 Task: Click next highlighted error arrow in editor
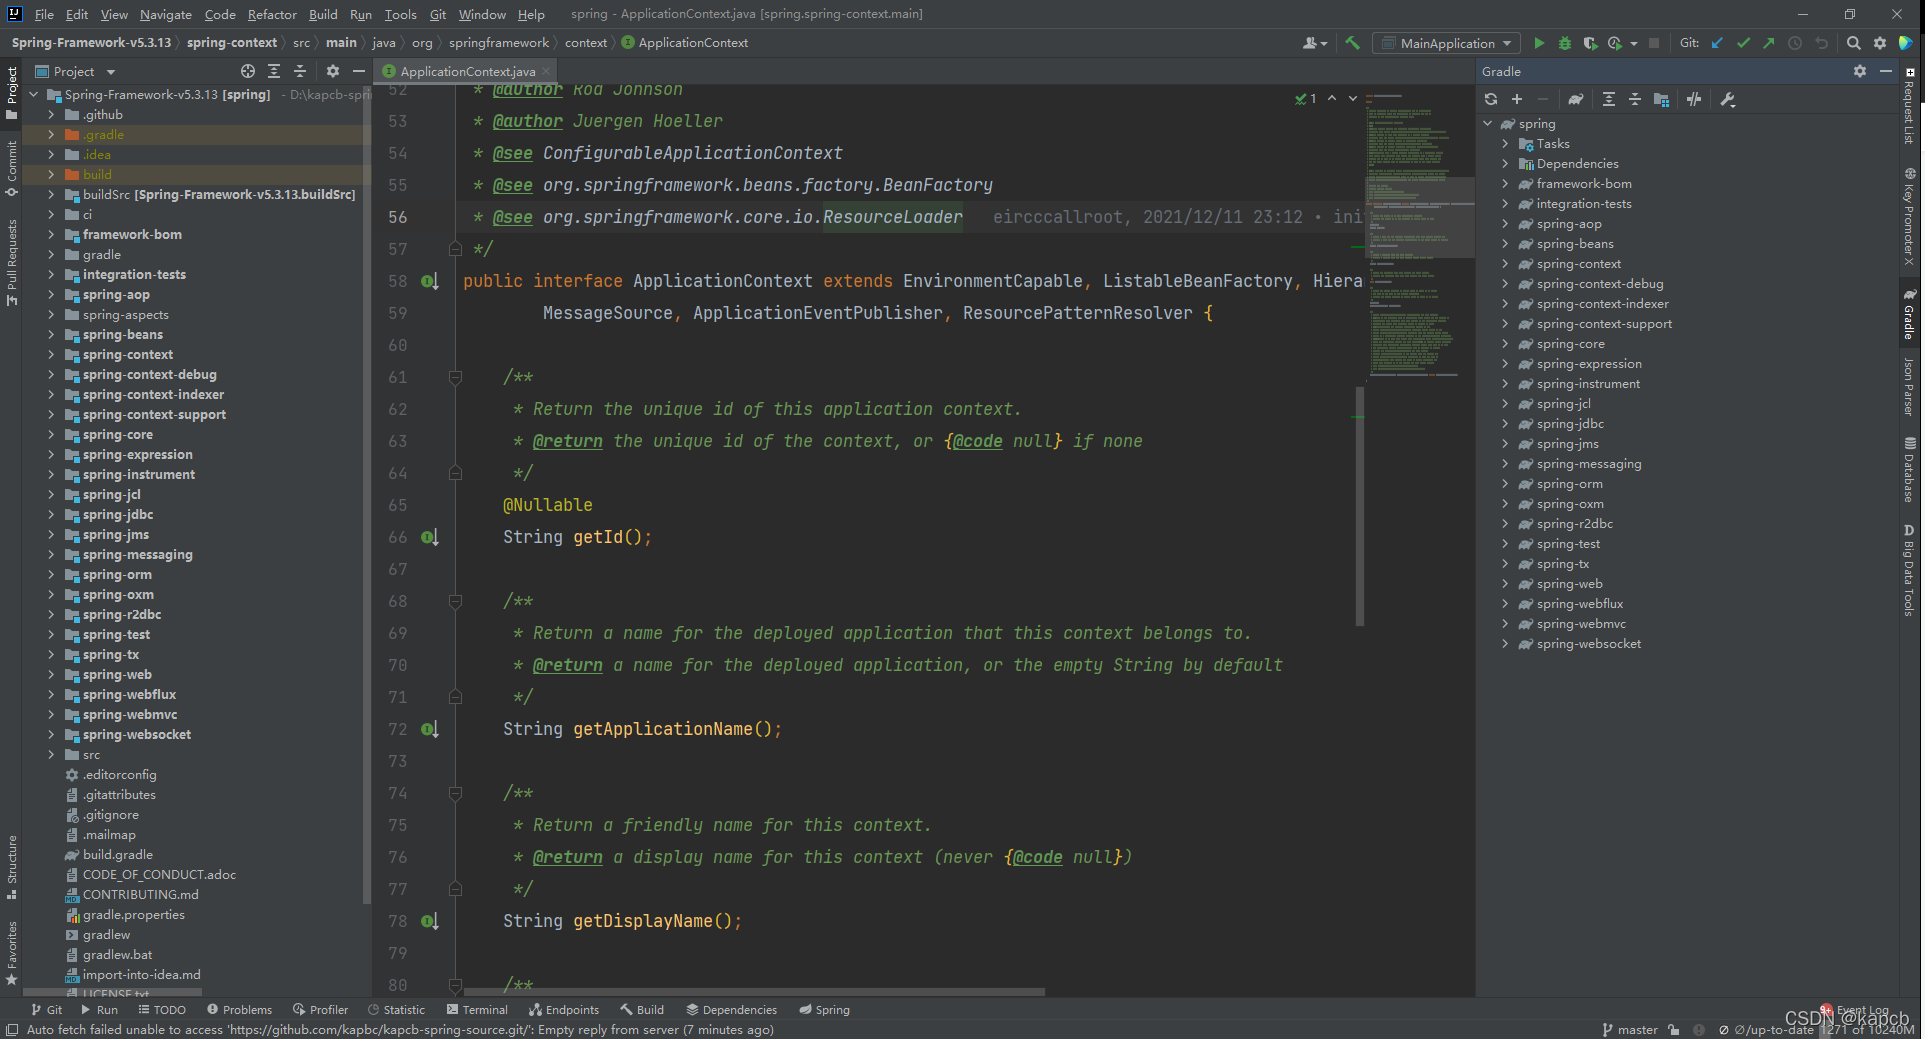[1353, 98]
